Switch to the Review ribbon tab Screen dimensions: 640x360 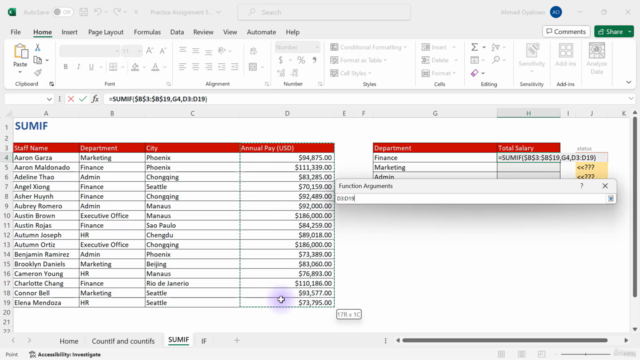click(x=203, y=32)
